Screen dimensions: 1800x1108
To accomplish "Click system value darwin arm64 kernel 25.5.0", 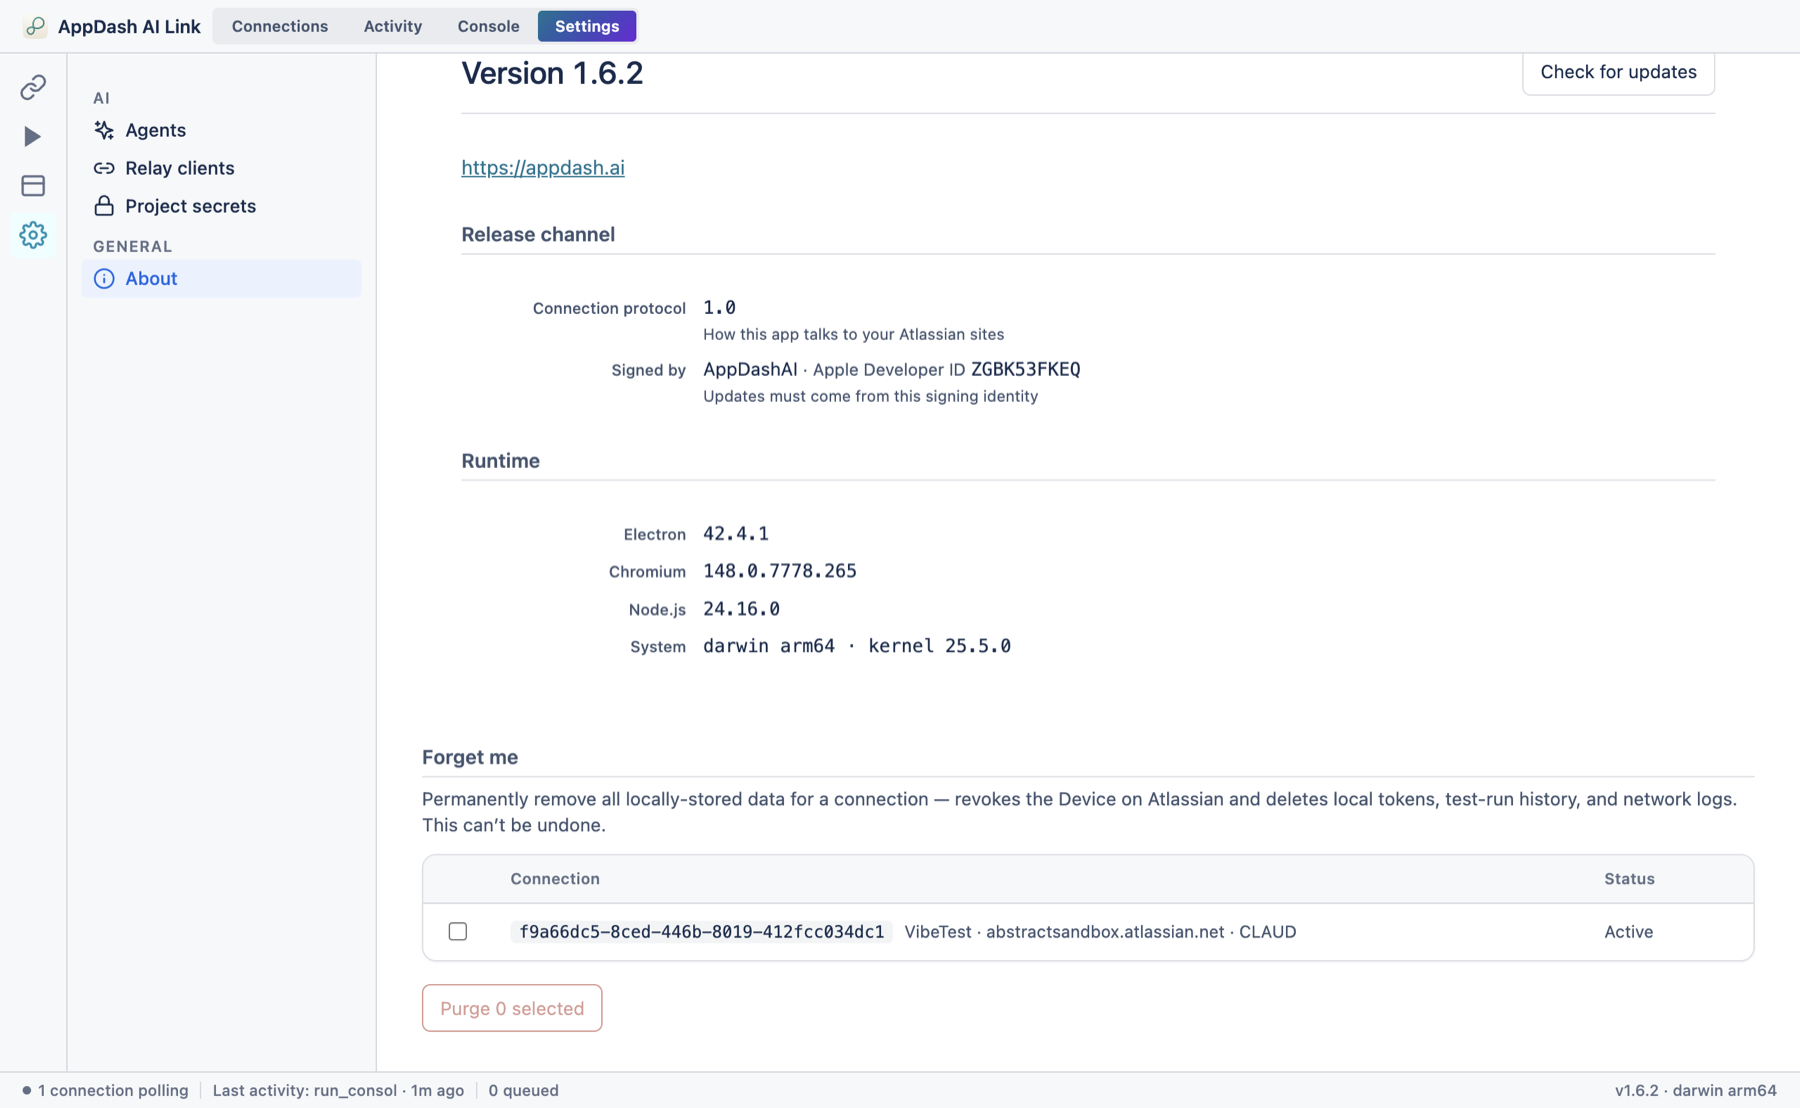I will pyautogui.click(x=857, y=646).
